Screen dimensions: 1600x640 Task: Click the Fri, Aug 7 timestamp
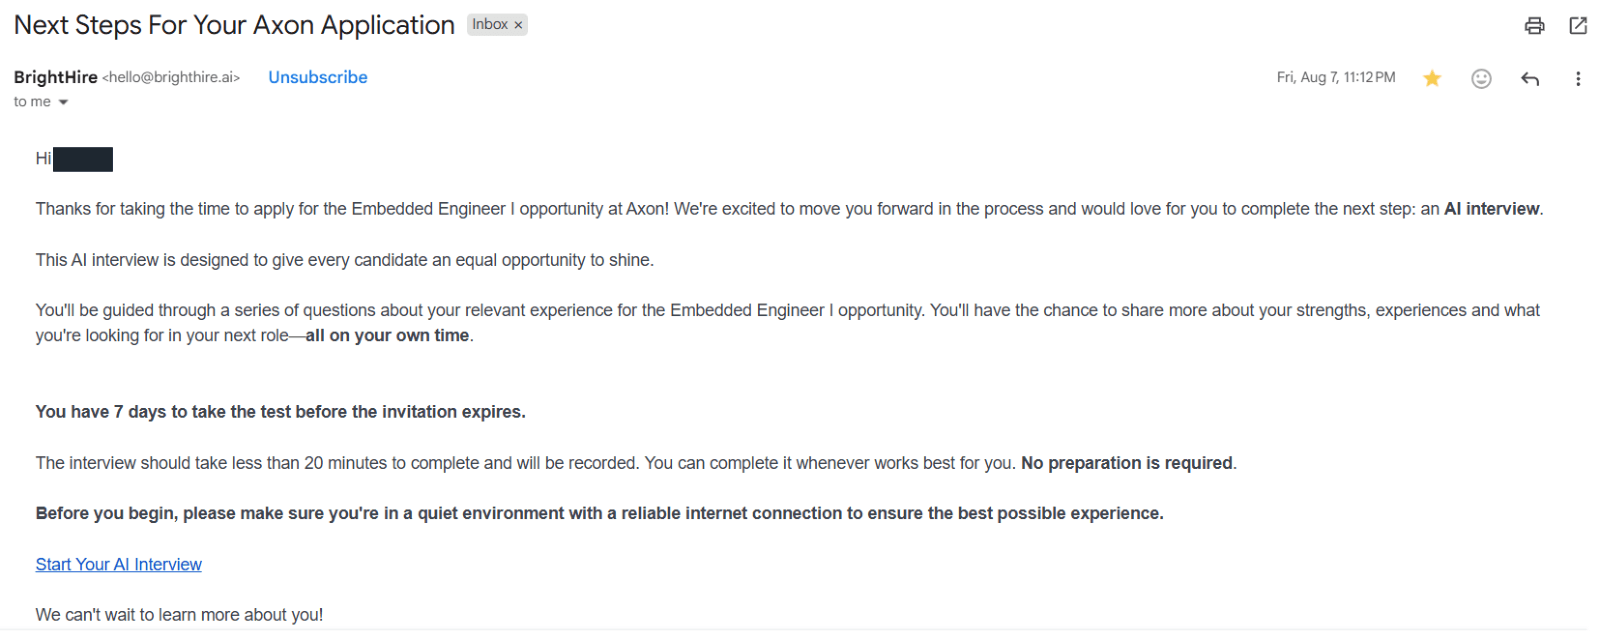[x=1336, y=77]
